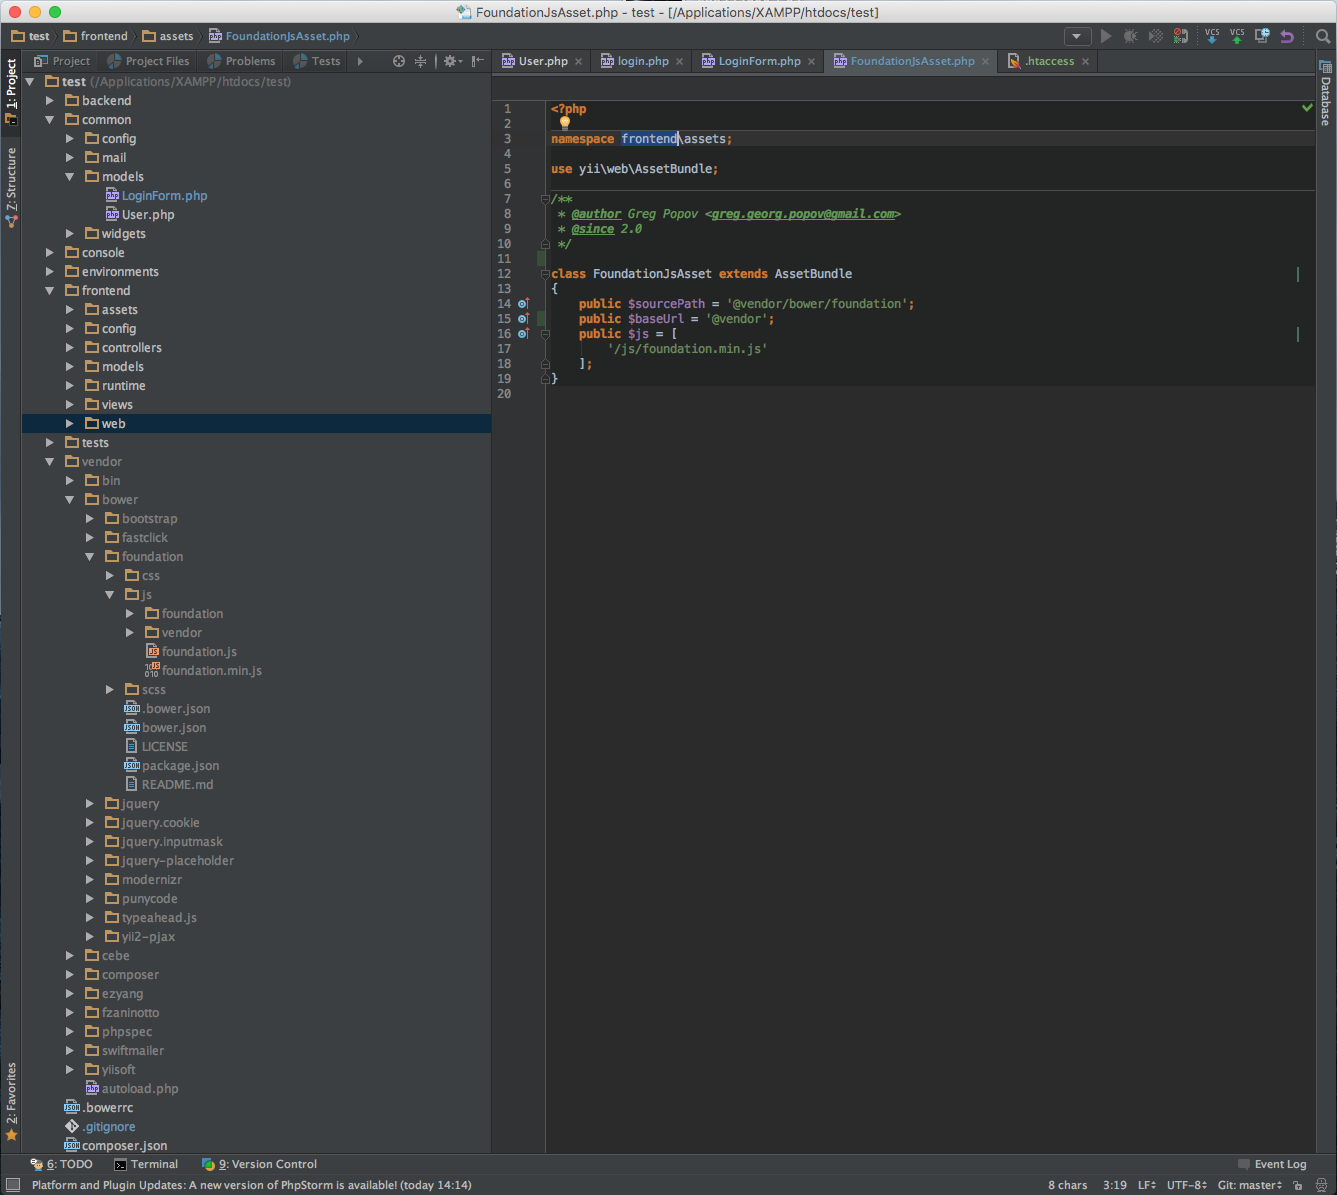Open the Database side tool window
This screenshot has width=1337, height=1195.
point(1326,93)
